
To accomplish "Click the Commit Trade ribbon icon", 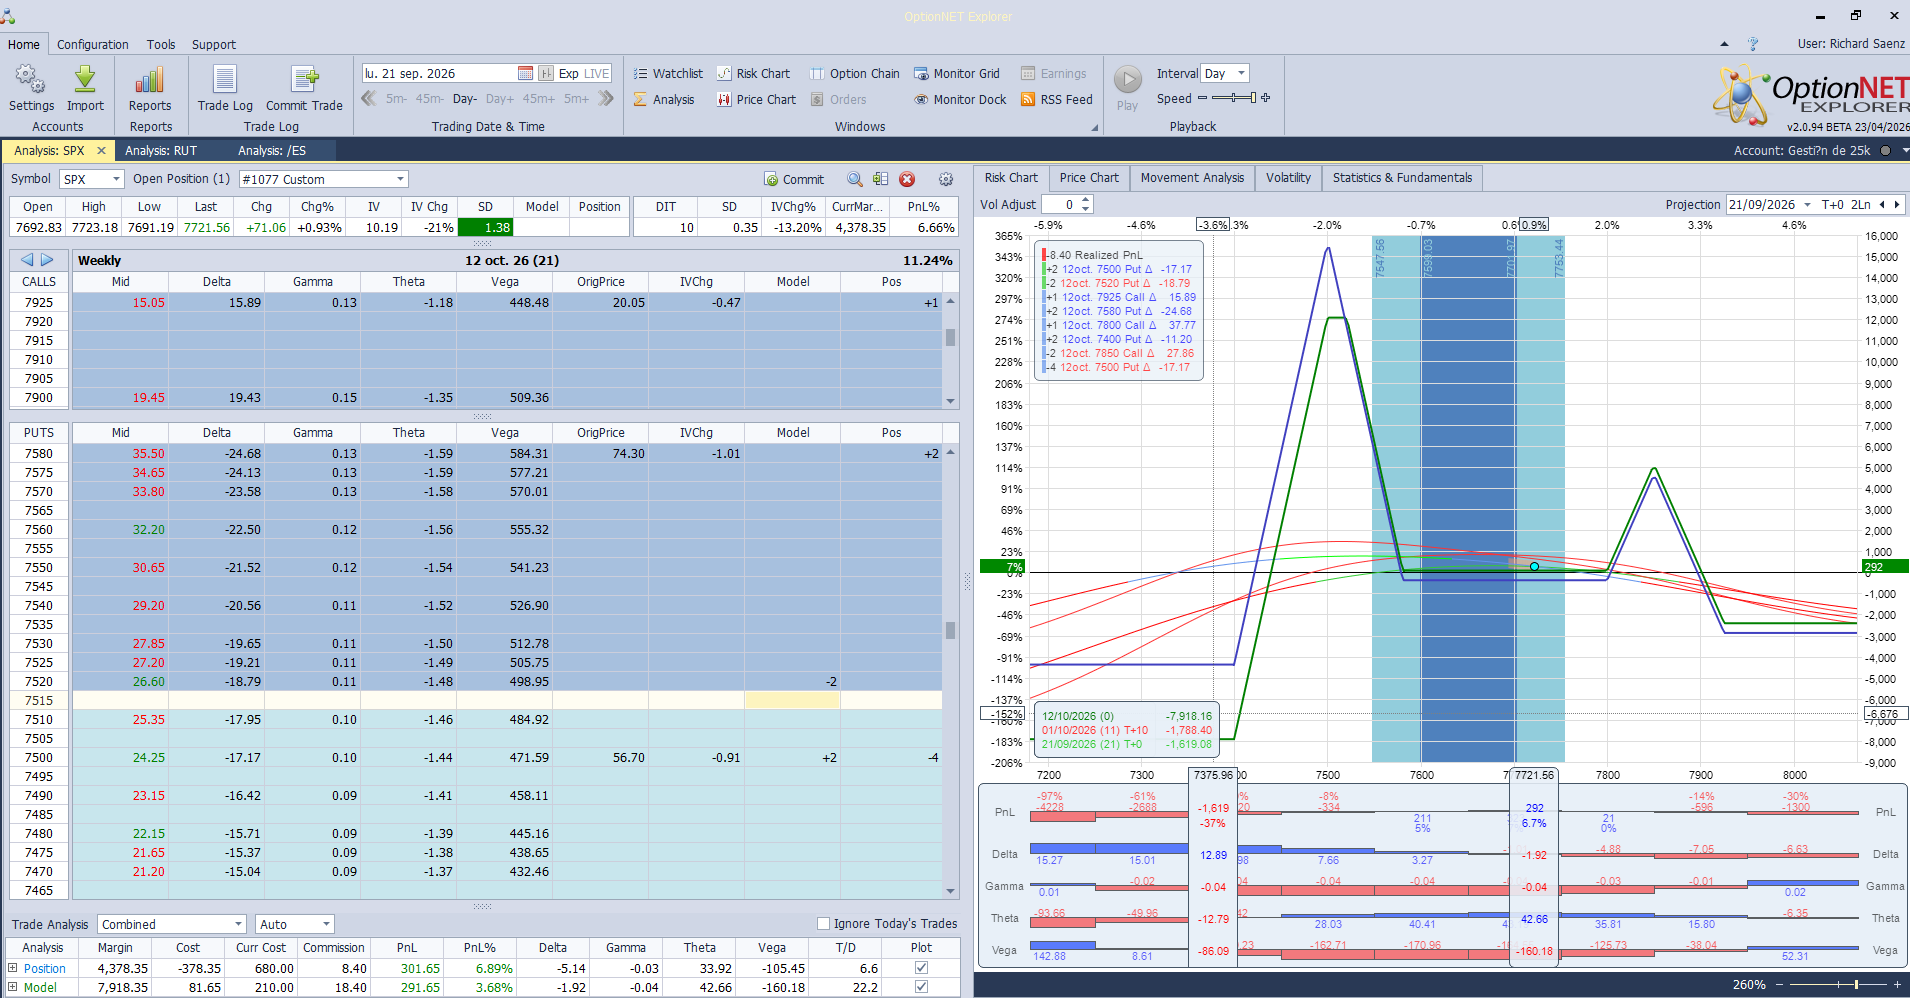I will 304,88.
